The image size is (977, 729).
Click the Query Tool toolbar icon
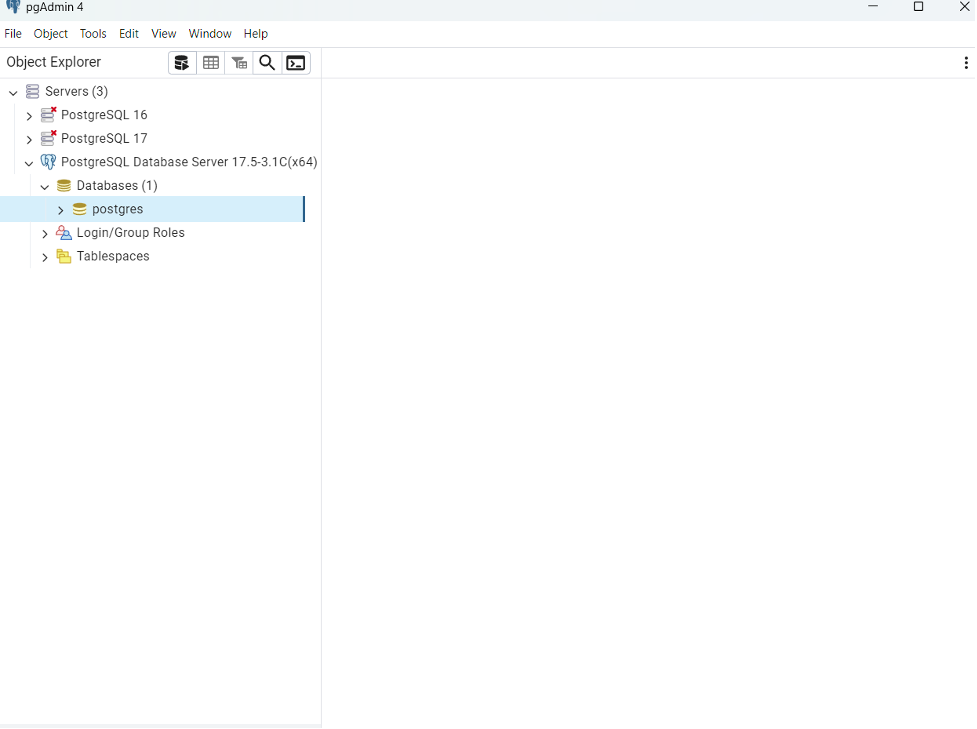point(182,63)
